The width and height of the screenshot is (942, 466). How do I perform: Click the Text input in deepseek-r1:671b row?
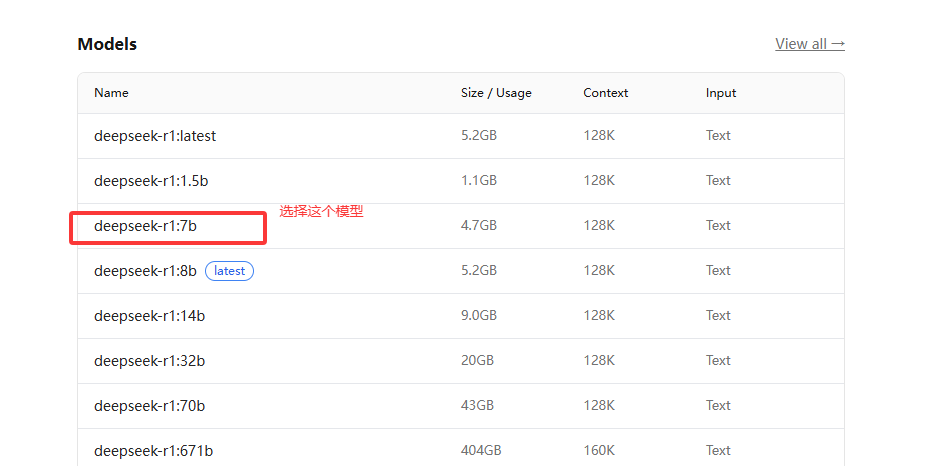click(718, 450)
